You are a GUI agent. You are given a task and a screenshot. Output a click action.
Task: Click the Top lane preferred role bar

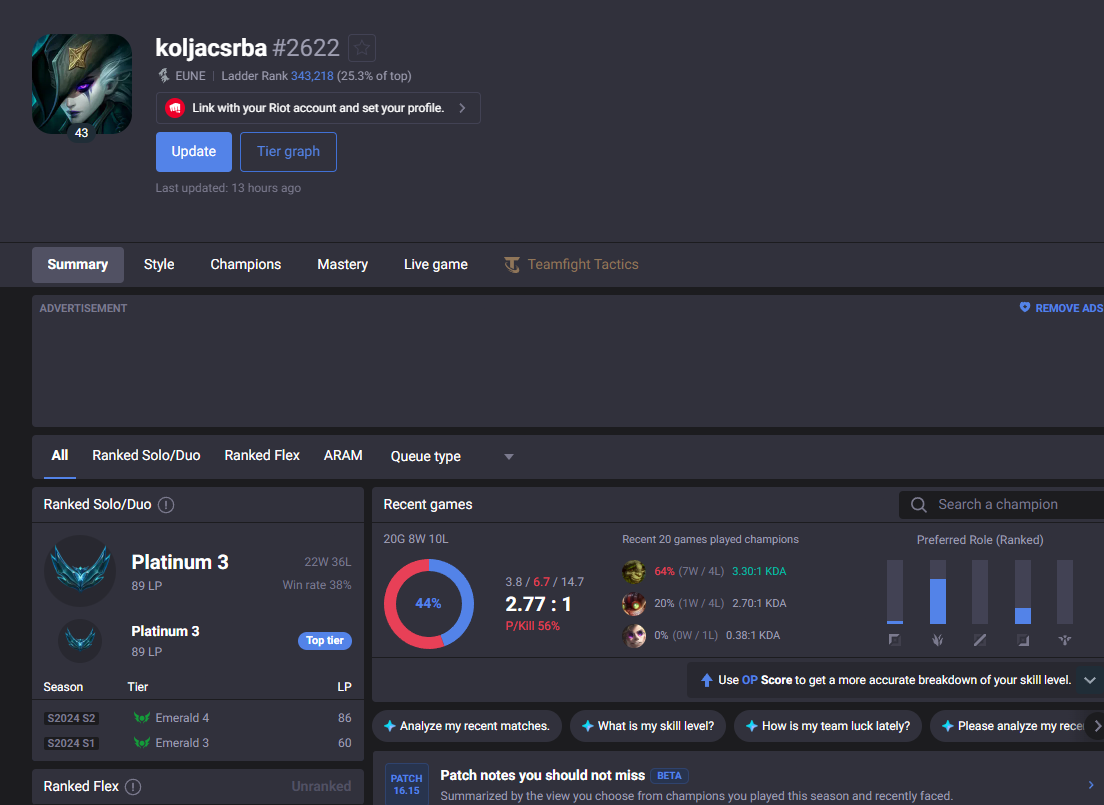pyautogui.click(x=895, y=592)
